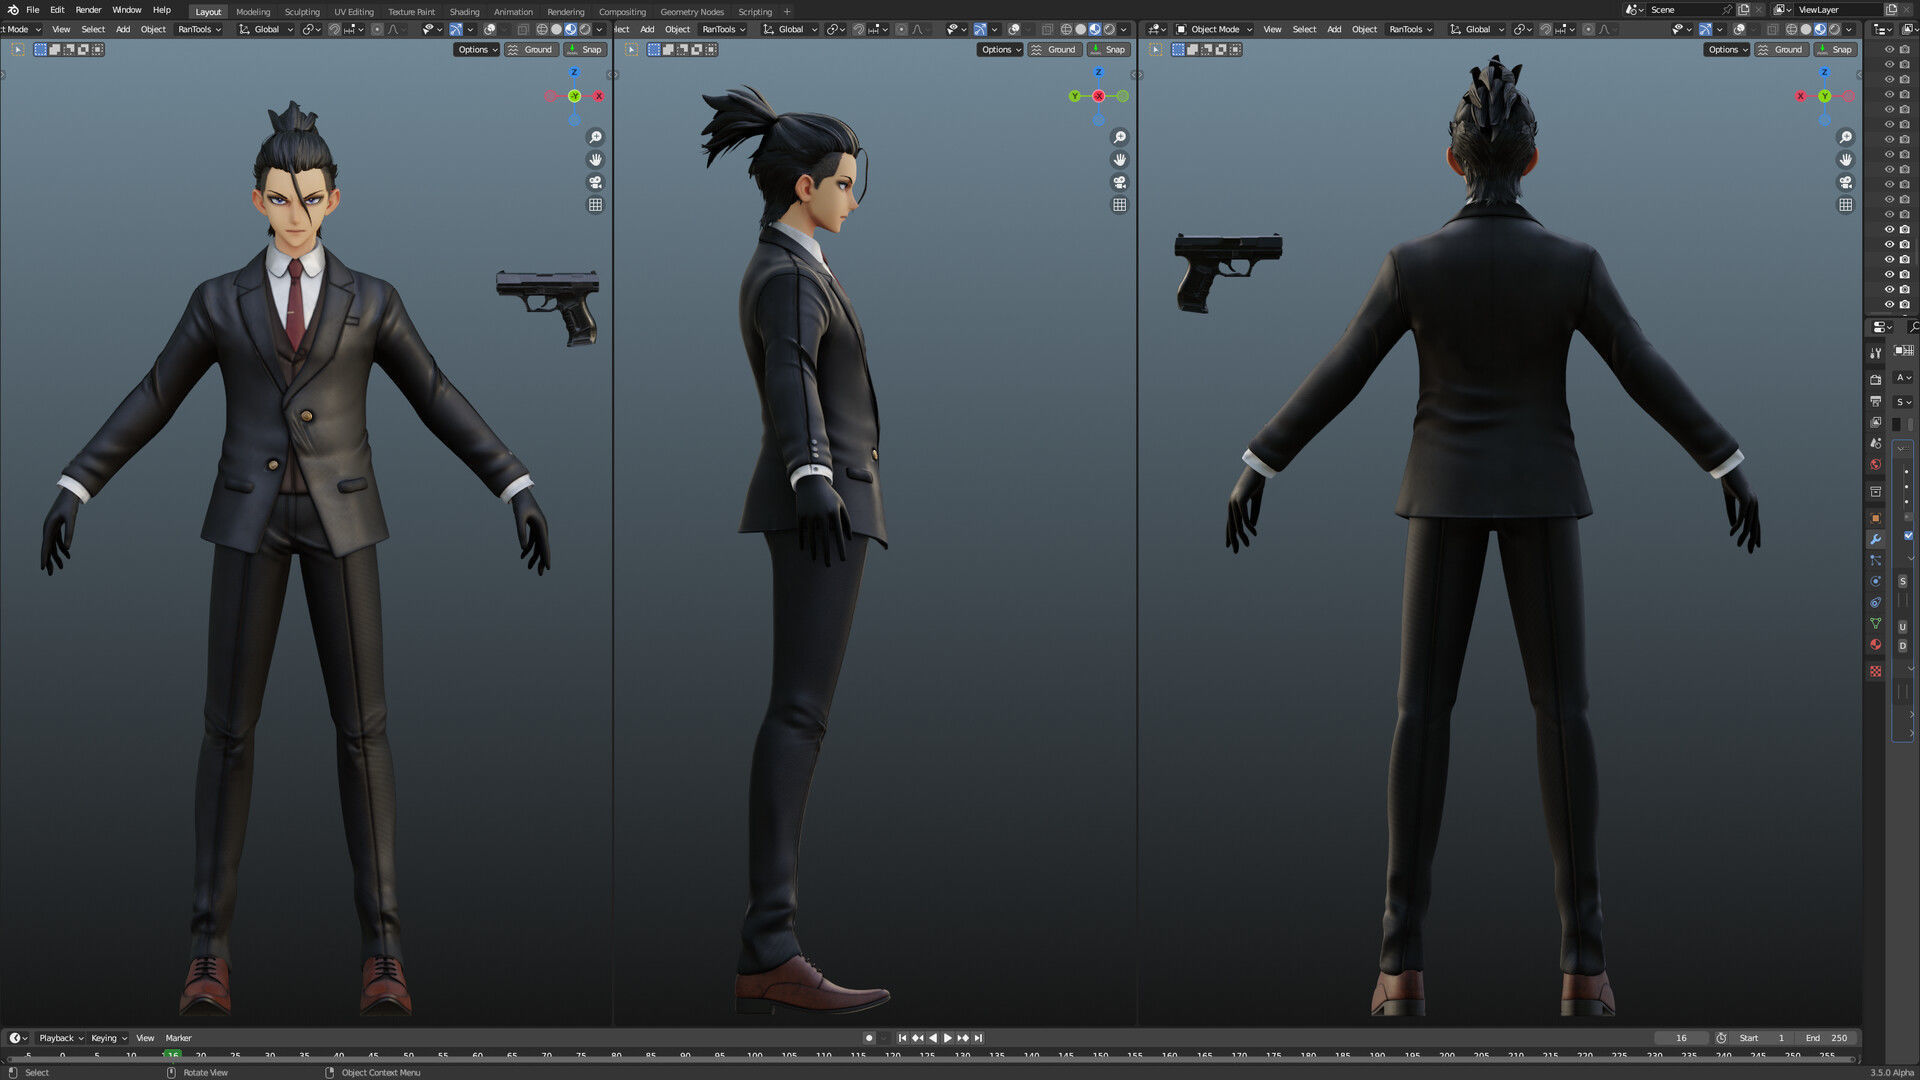Image resolution: width=1920 pixels, height=1080 pixels.
Task: Open the World properties tab icon
Action: 1875,465
